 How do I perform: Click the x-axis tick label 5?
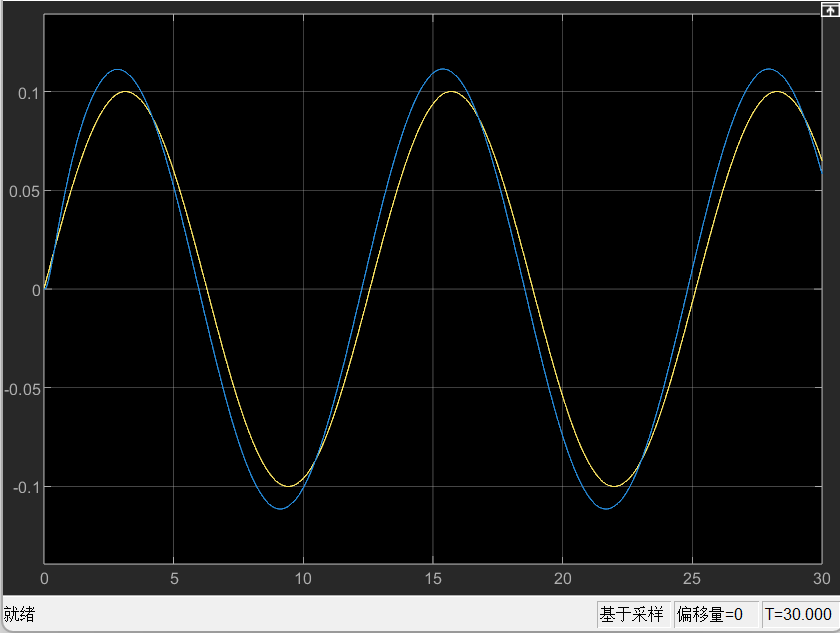pos(174,579)
